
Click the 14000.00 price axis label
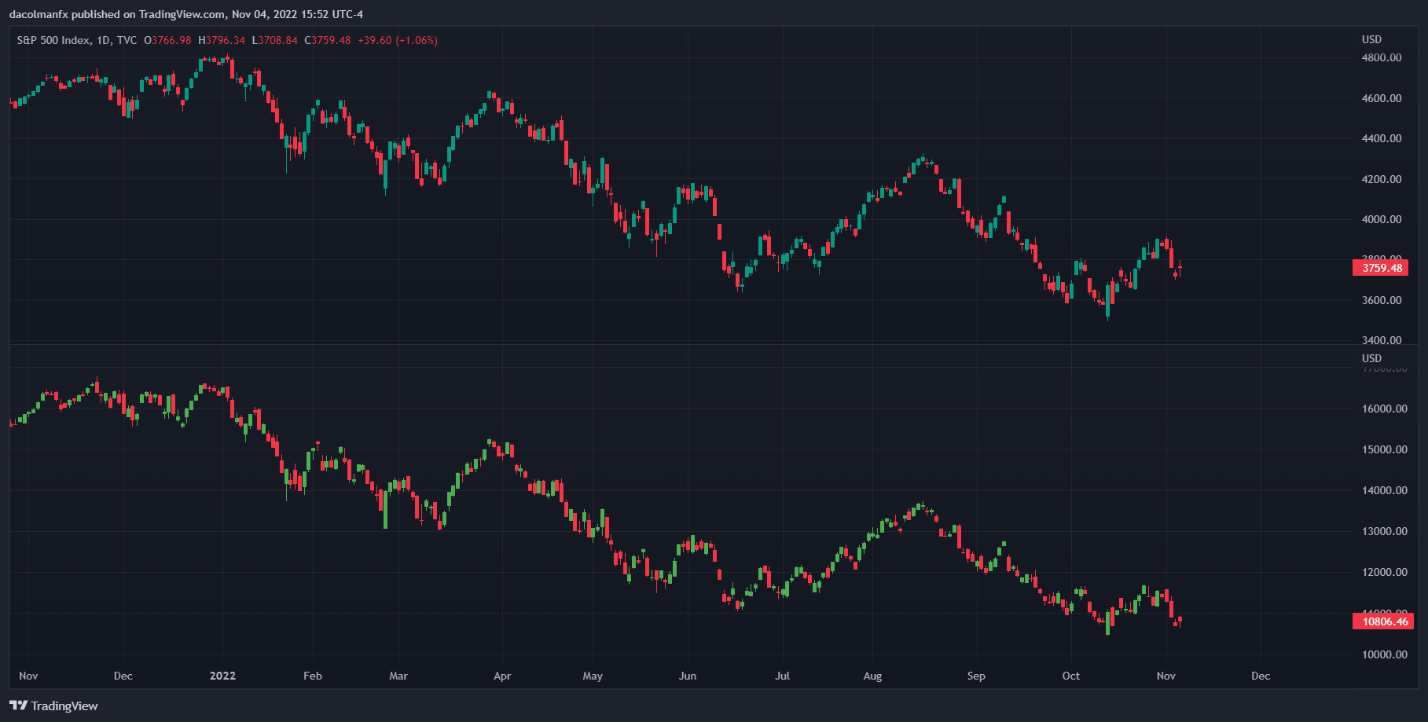(x=1384, y=491)
